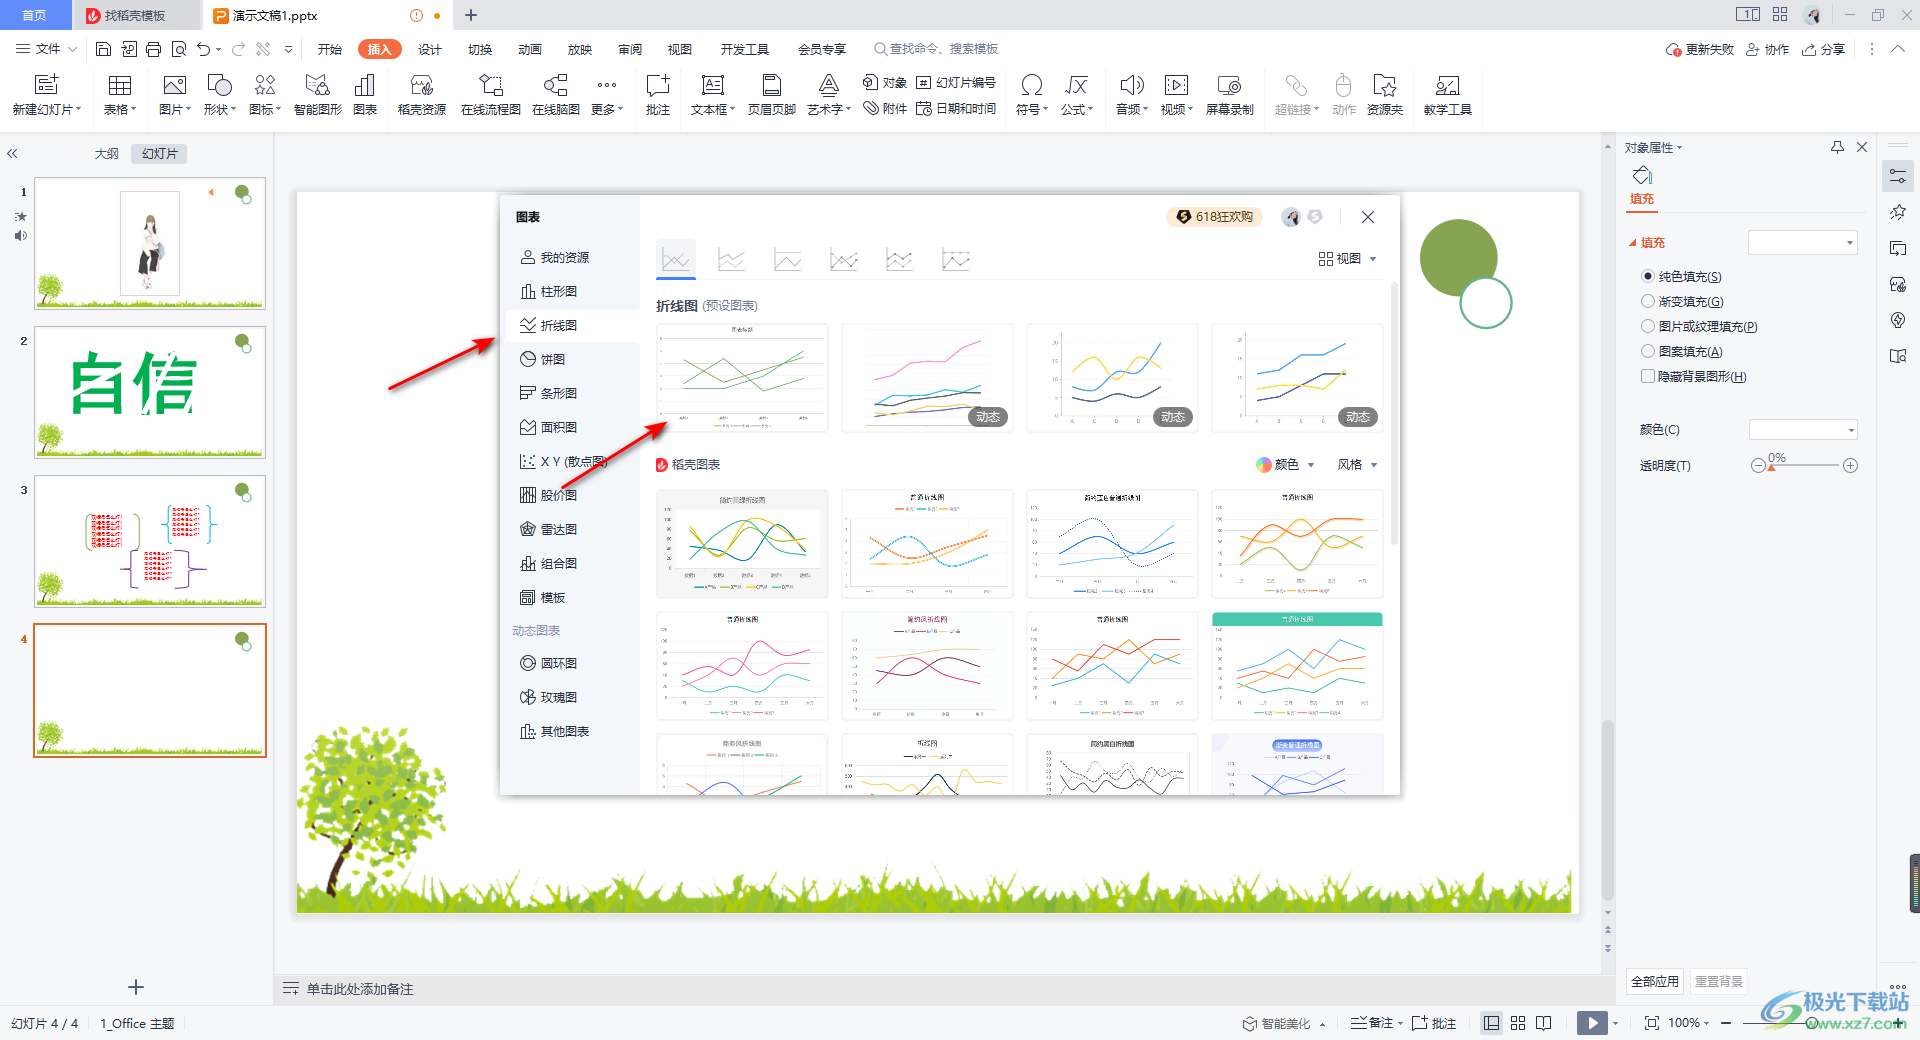Open the Review (审阅) ribbon tab
The image size is (1920, 1040).
click(x=630, y=49)
